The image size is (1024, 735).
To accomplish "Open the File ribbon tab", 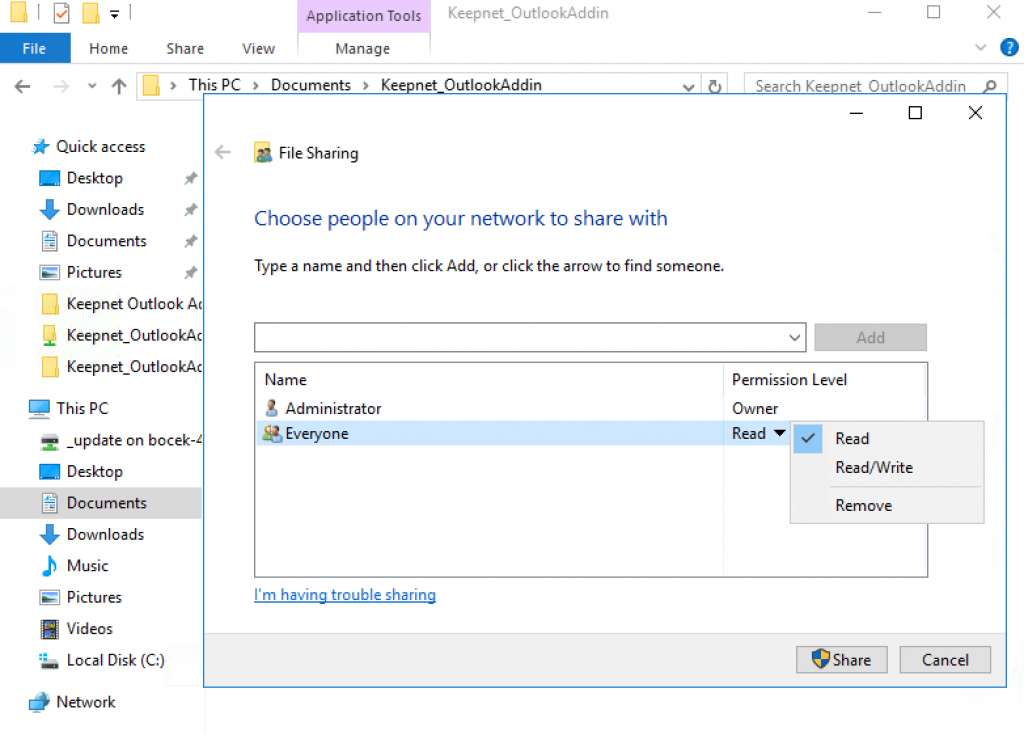I will [35, 48].
